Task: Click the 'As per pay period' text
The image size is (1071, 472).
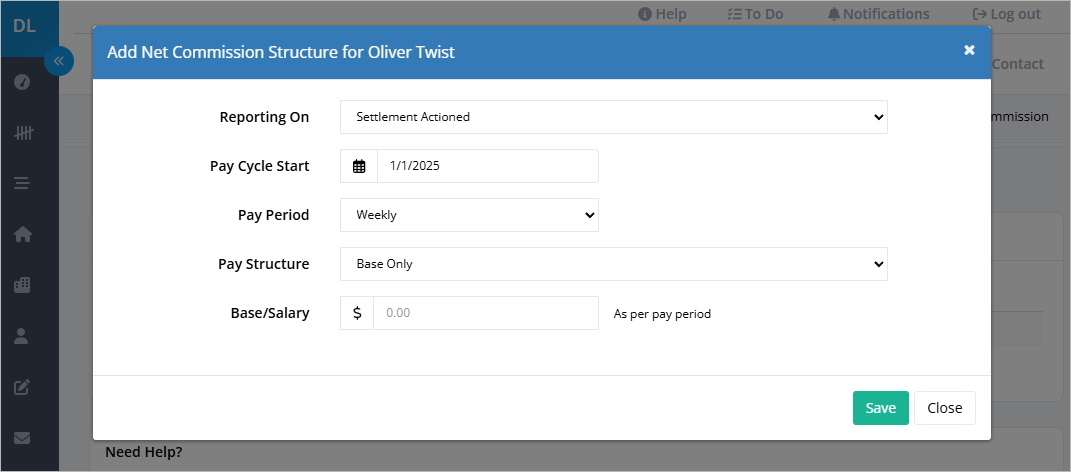Action: 662,314
